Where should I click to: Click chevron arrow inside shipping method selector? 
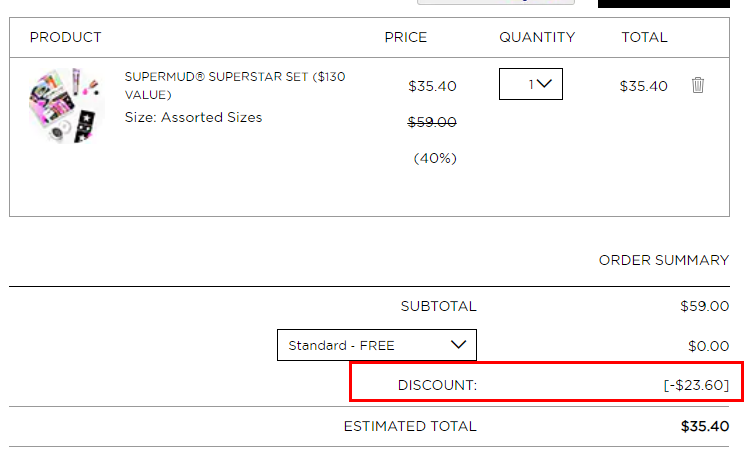pos(458,344)
